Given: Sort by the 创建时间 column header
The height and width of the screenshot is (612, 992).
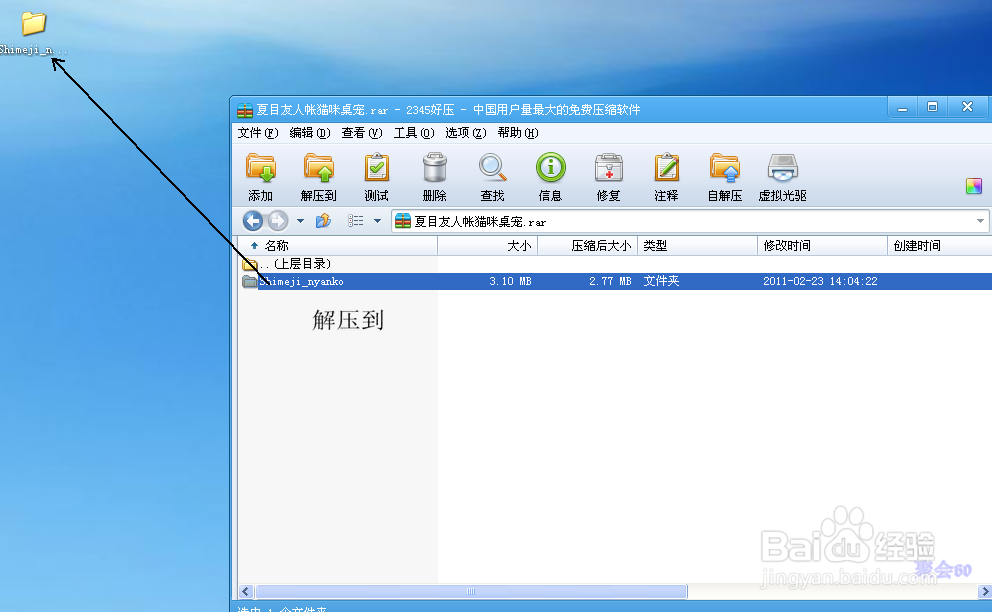Looking at the screenshot, I should coord(939,246).
